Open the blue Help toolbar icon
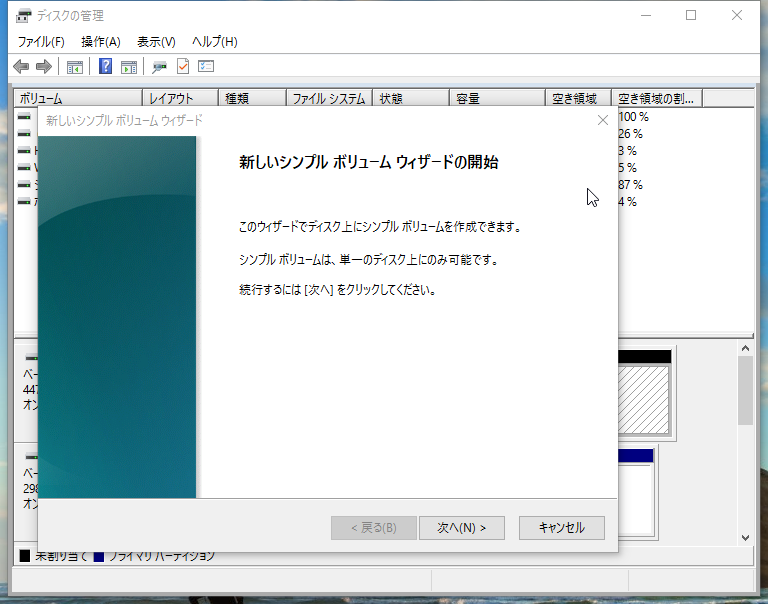The width and height of the screenshot is (768, 604). [105, 66]
